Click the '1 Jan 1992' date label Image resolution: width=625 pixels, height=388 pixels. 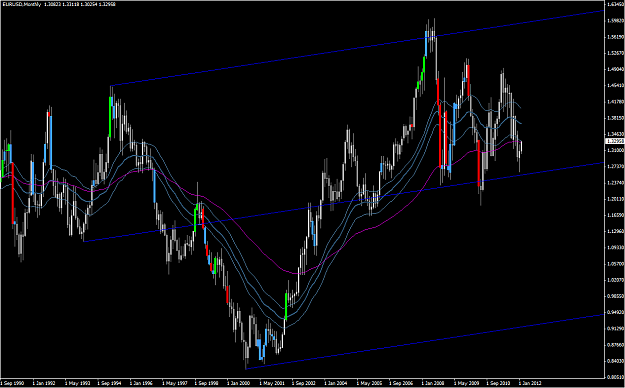[44, 383]
